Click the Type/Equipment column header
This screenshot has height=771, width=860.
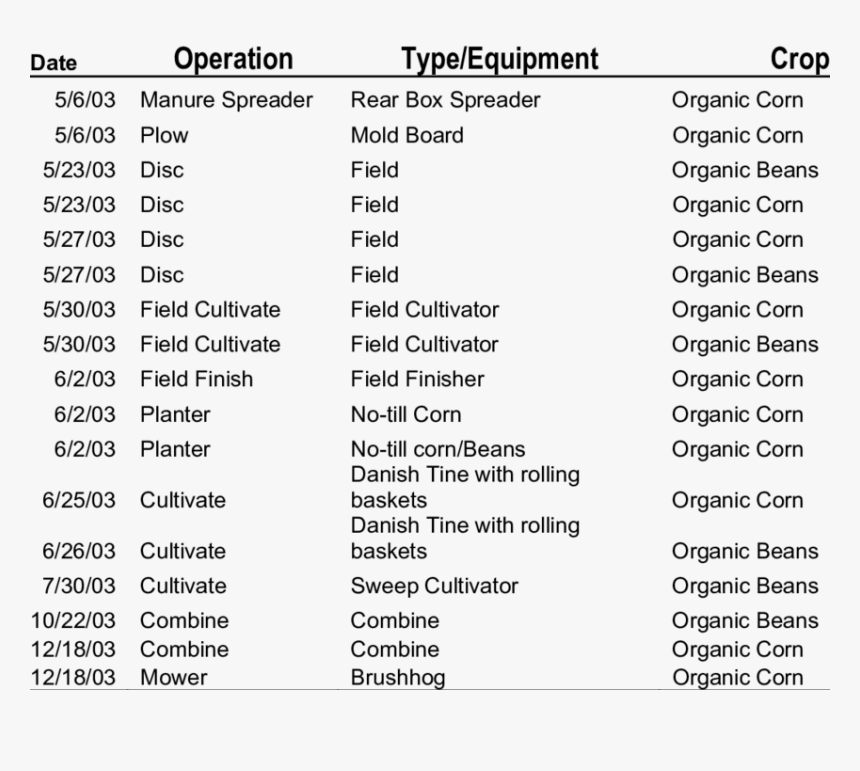point(499,59)
